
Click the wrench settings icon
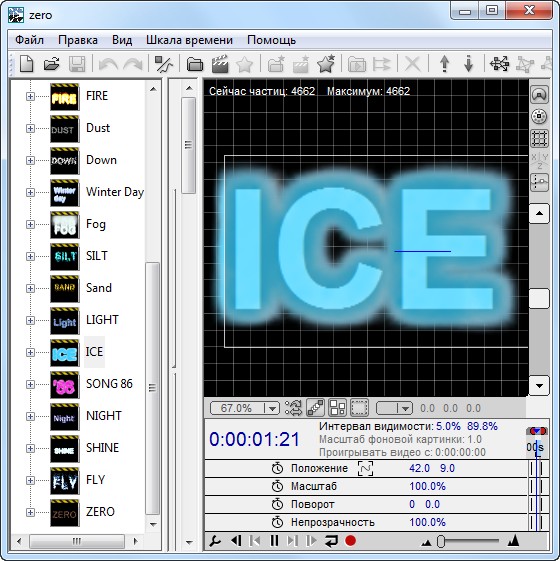(x=215, y=541)
